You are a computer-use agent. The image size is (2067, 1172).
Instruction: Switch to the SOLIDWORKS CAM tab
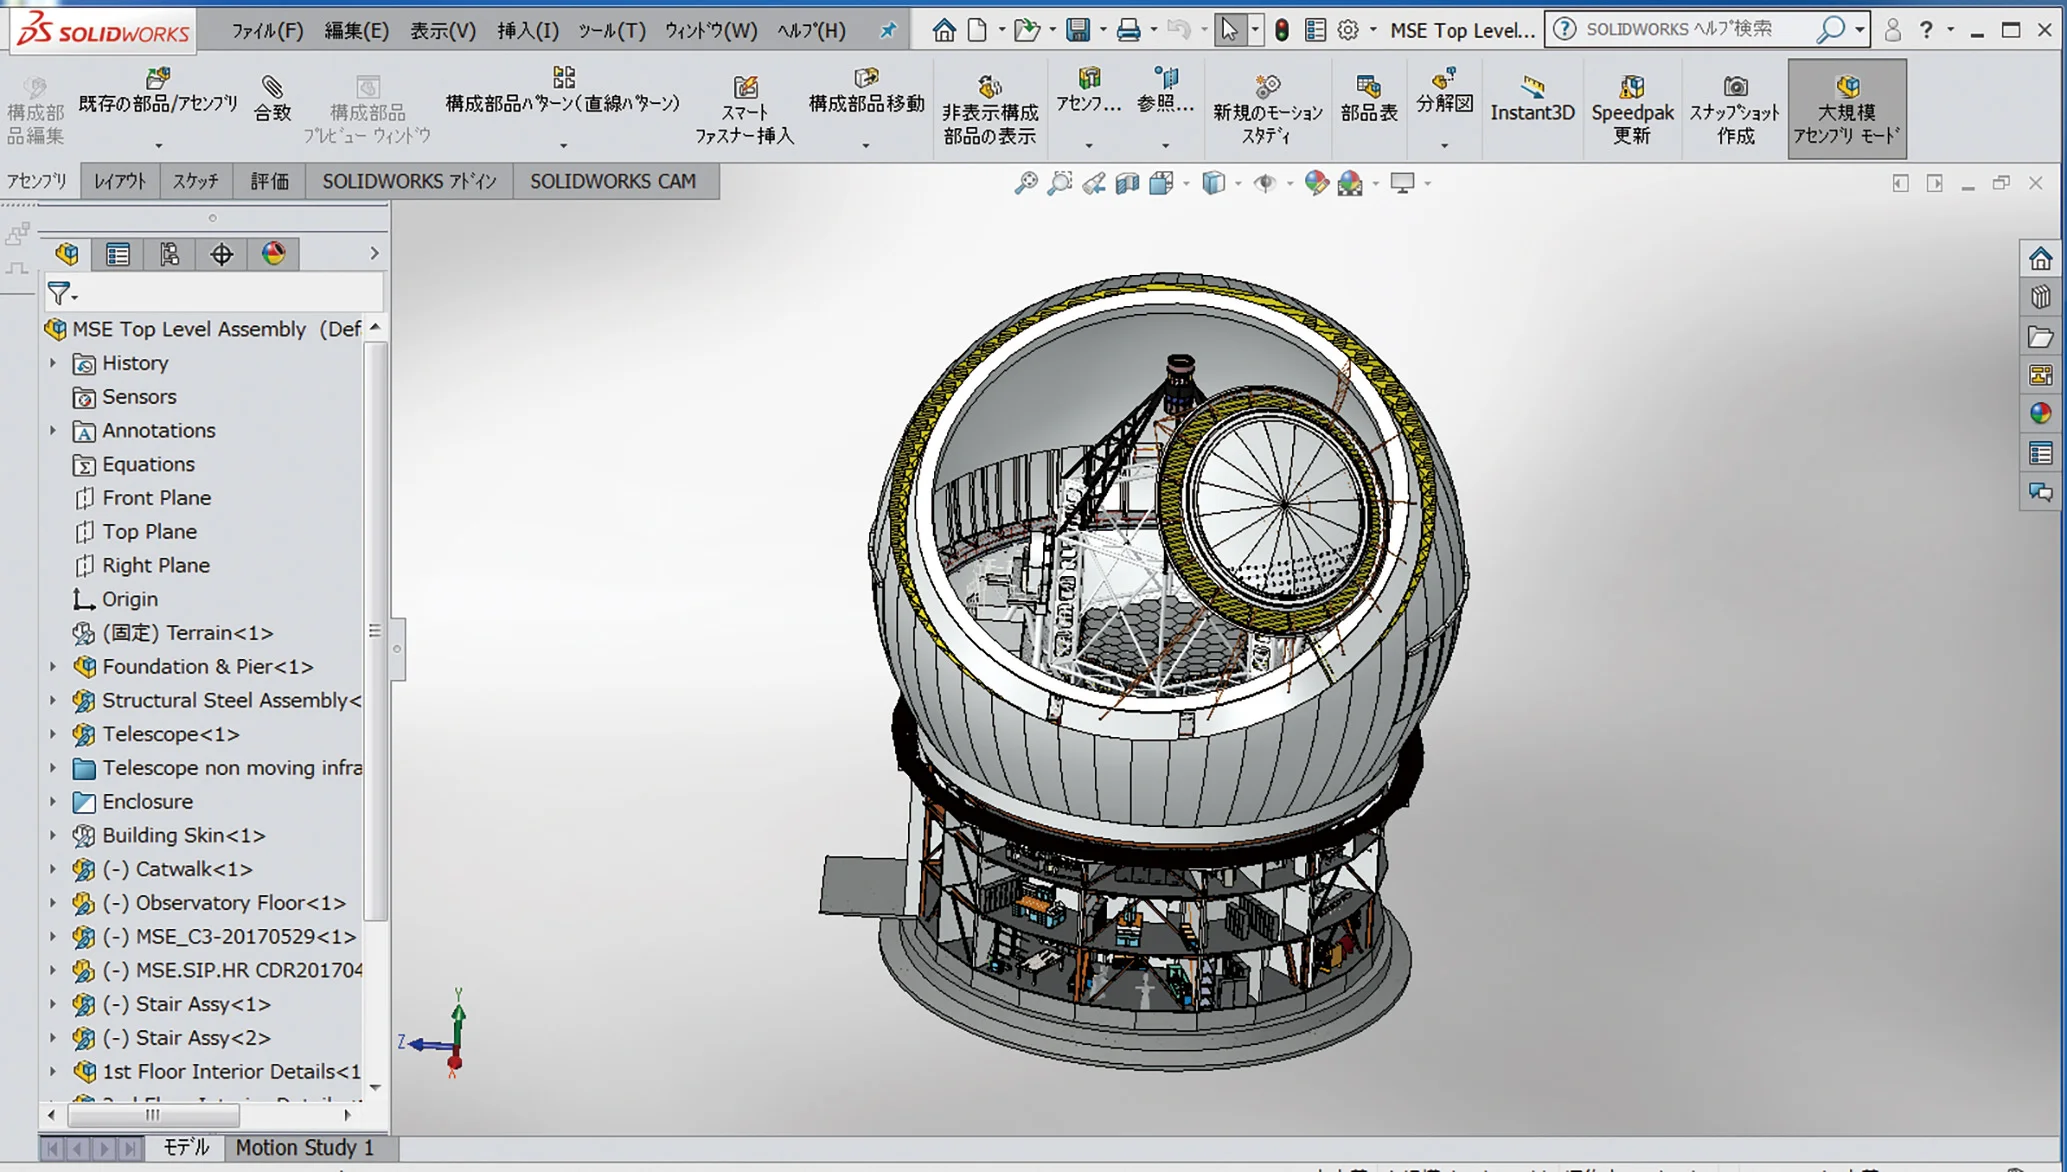point(613,181)
